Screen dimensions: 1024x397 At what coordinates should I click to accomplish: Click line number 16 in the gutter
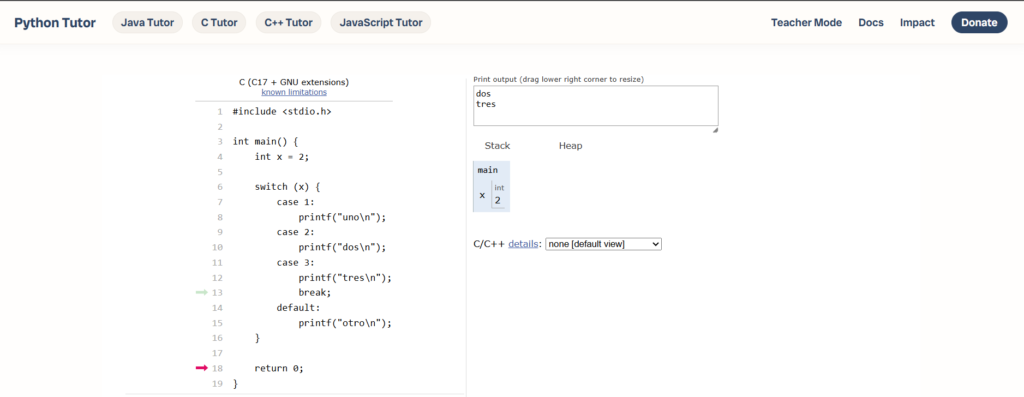[217, 338]
